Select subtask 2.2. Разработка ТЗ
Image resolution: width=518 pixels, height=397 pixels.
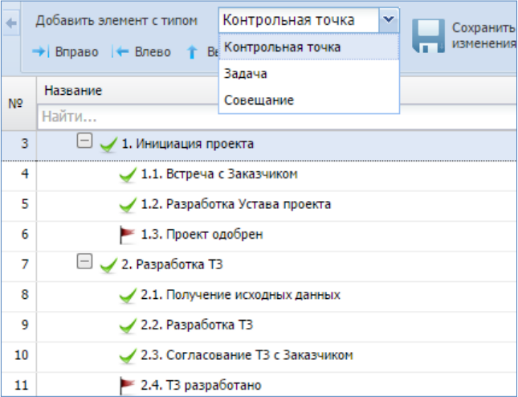pyautogui.click(x=197, y=325)
